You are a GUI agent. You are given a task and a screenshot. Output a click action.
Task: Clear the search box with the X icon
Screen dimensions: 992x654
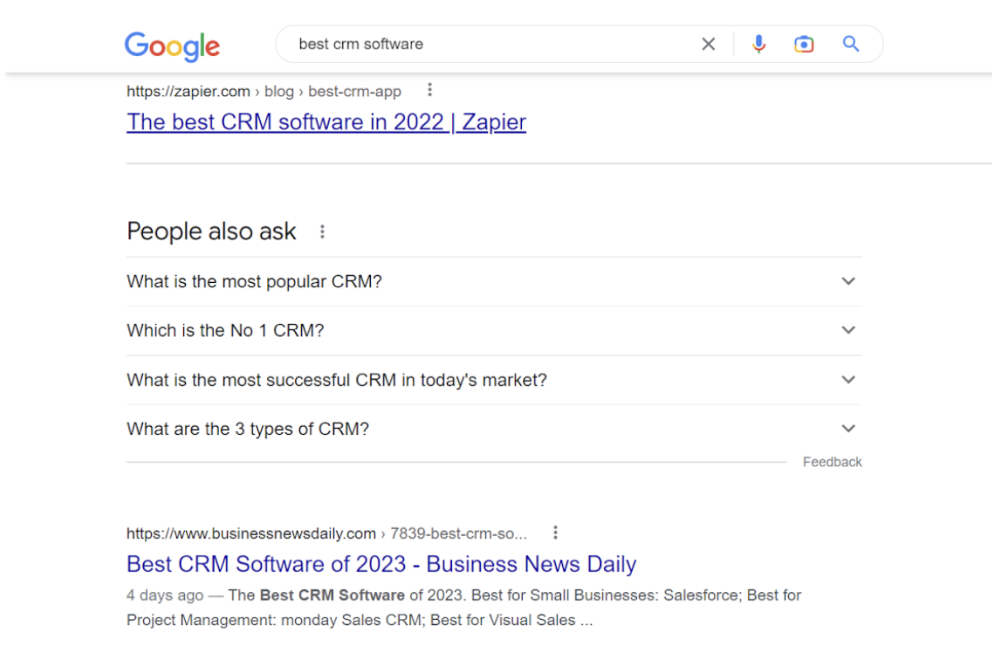708,44
